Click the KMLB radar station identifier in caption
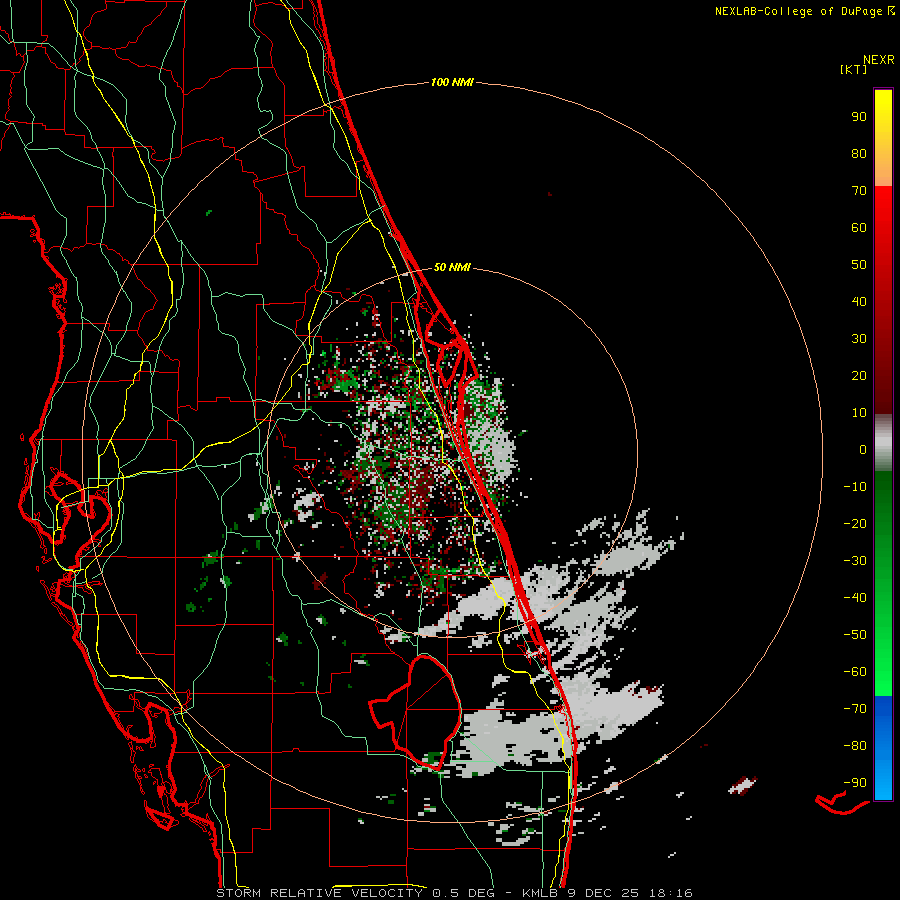 [x=540, y=893]
